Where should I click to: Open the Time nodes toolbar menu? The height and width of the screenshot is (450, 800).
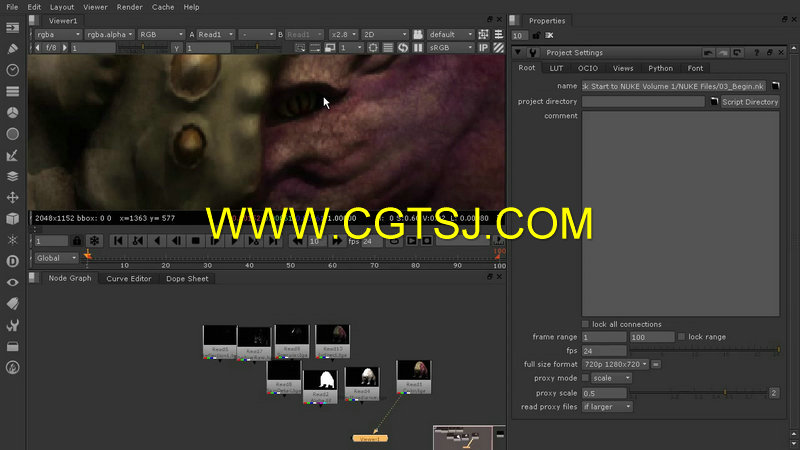pyautogui.click(x=12, y=70)
